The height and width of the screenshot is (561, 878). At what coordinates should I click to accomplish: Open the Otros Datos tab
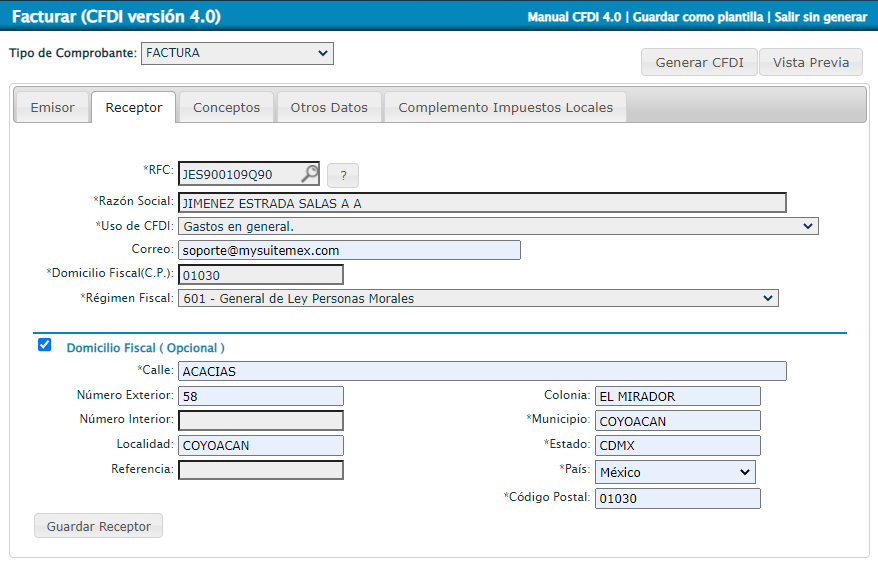coord(329,107)
